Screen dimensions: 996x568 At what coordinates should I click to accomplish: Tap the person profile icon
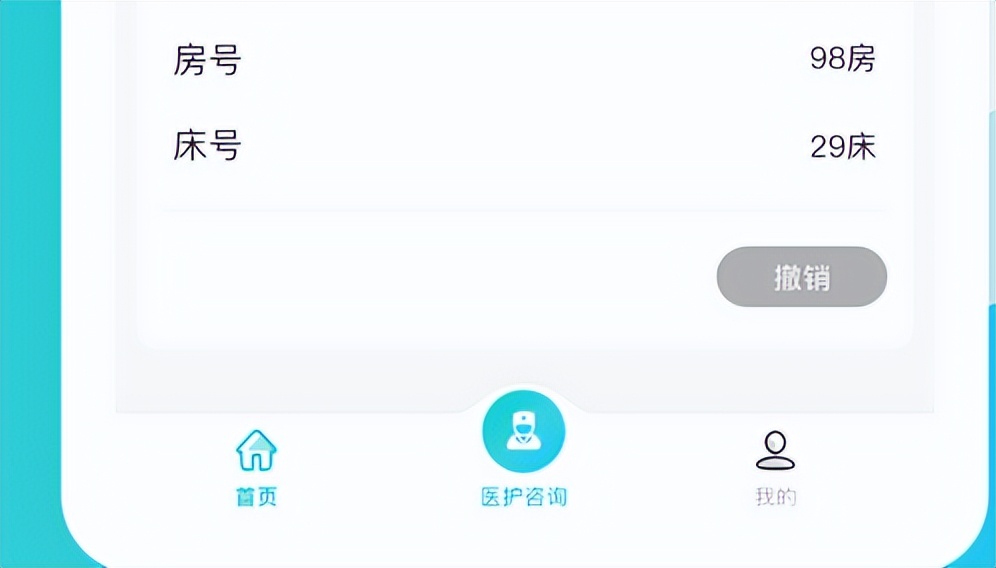[775, 451]
